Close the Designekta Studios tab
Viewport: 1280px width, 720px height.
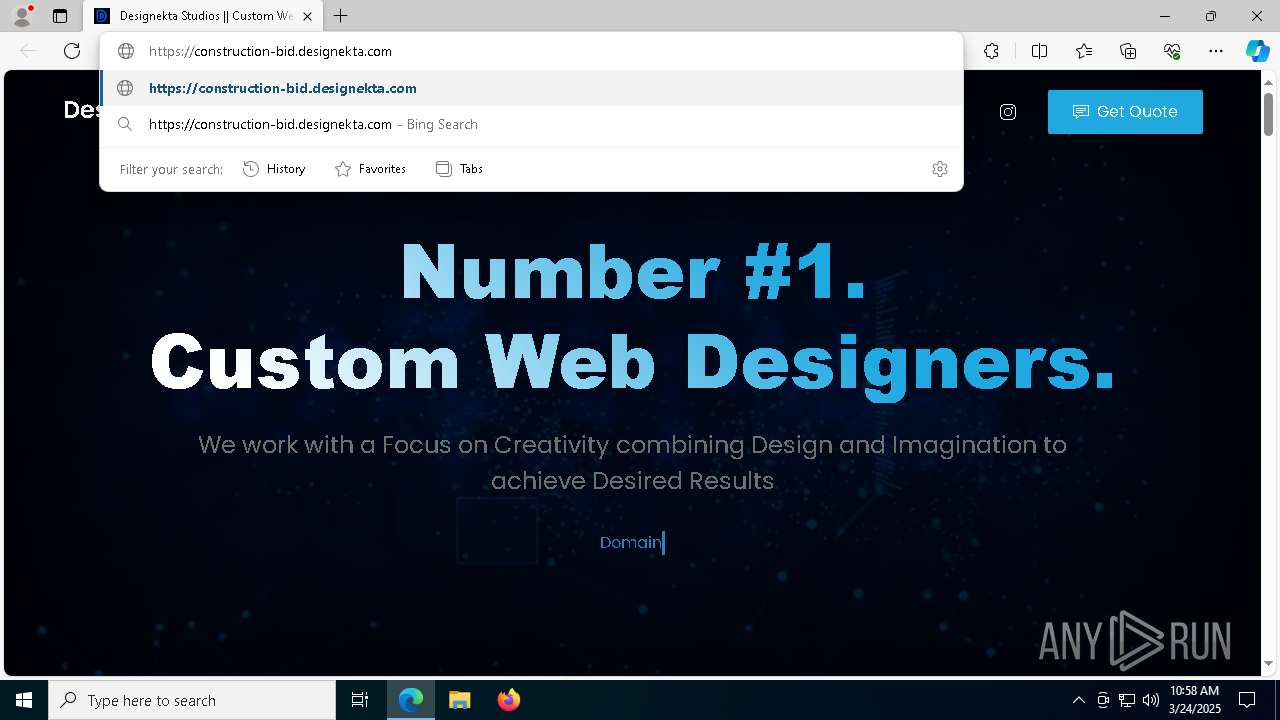click(x=307, y=16)
